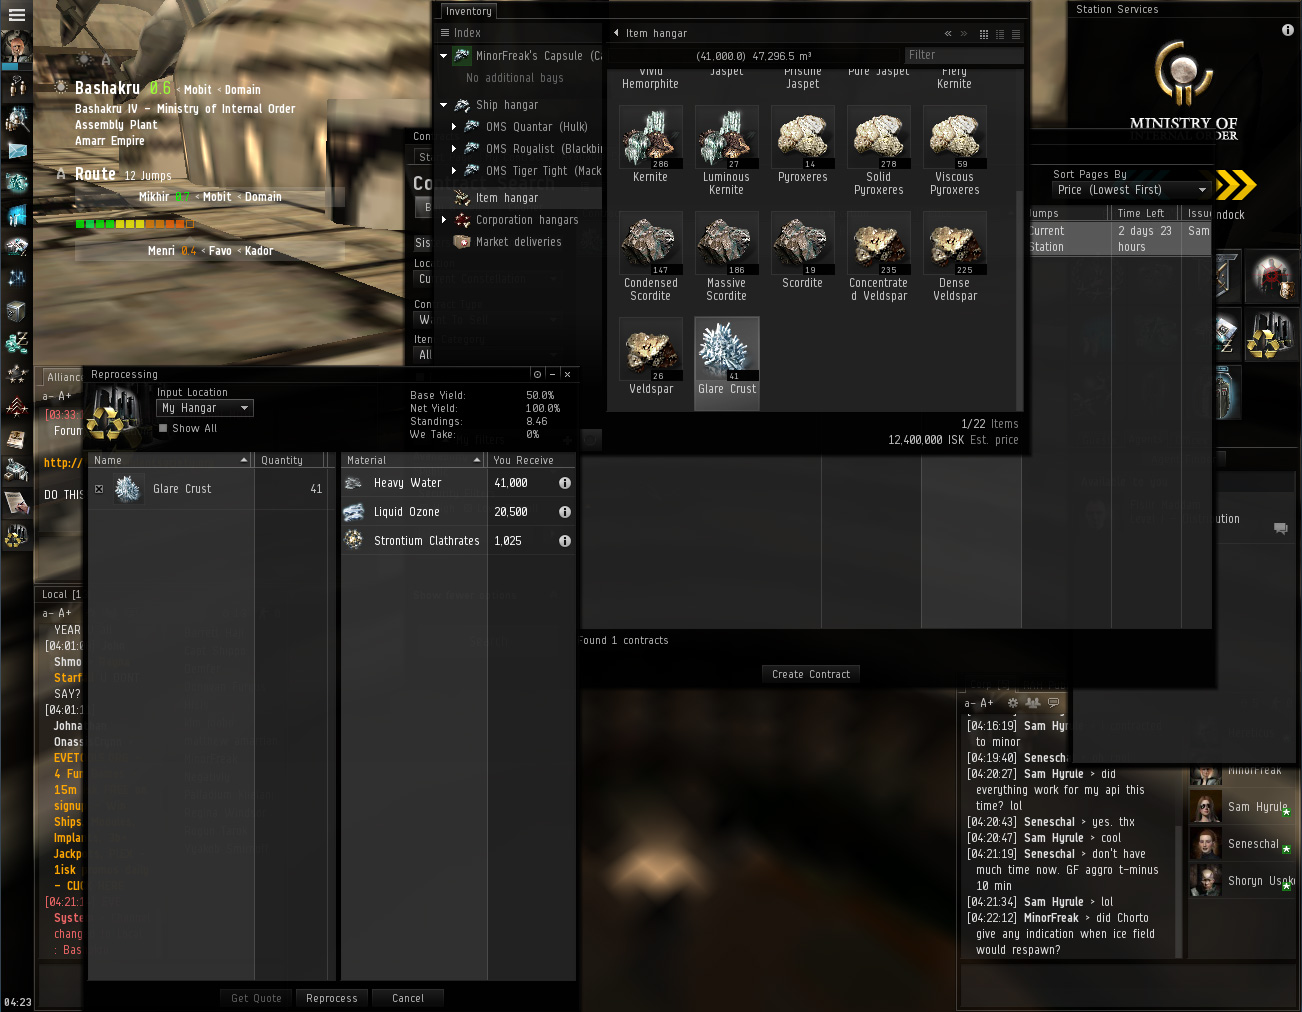Open the orange http:// link in chat
The image size is (1302, 1012).
(62, 463)
